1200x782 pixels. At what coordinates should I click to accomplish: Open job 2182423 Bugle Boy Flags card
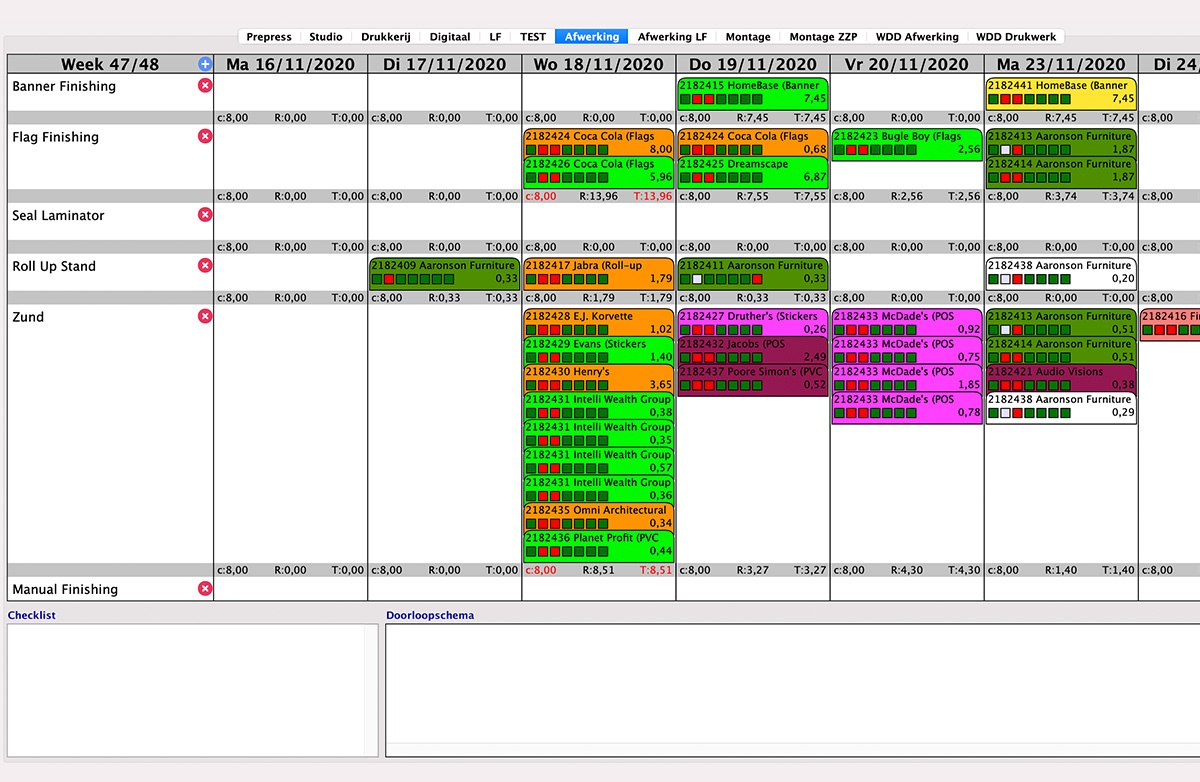[907, 143]
